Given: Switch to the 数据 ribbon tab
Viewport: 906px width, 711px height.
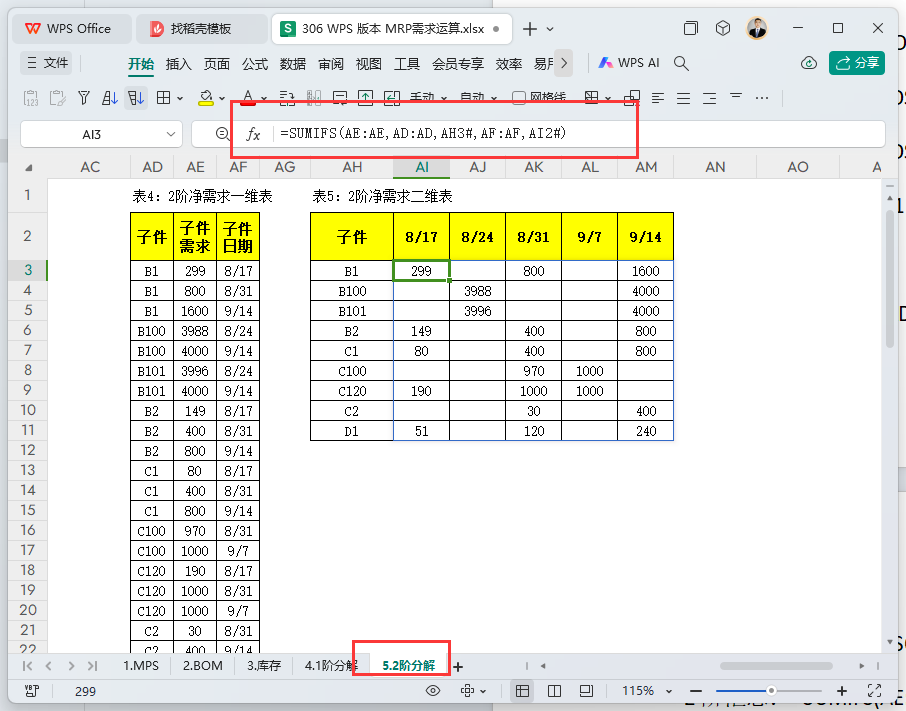Looking at the screenshot, I should click(x=292, y=64).
